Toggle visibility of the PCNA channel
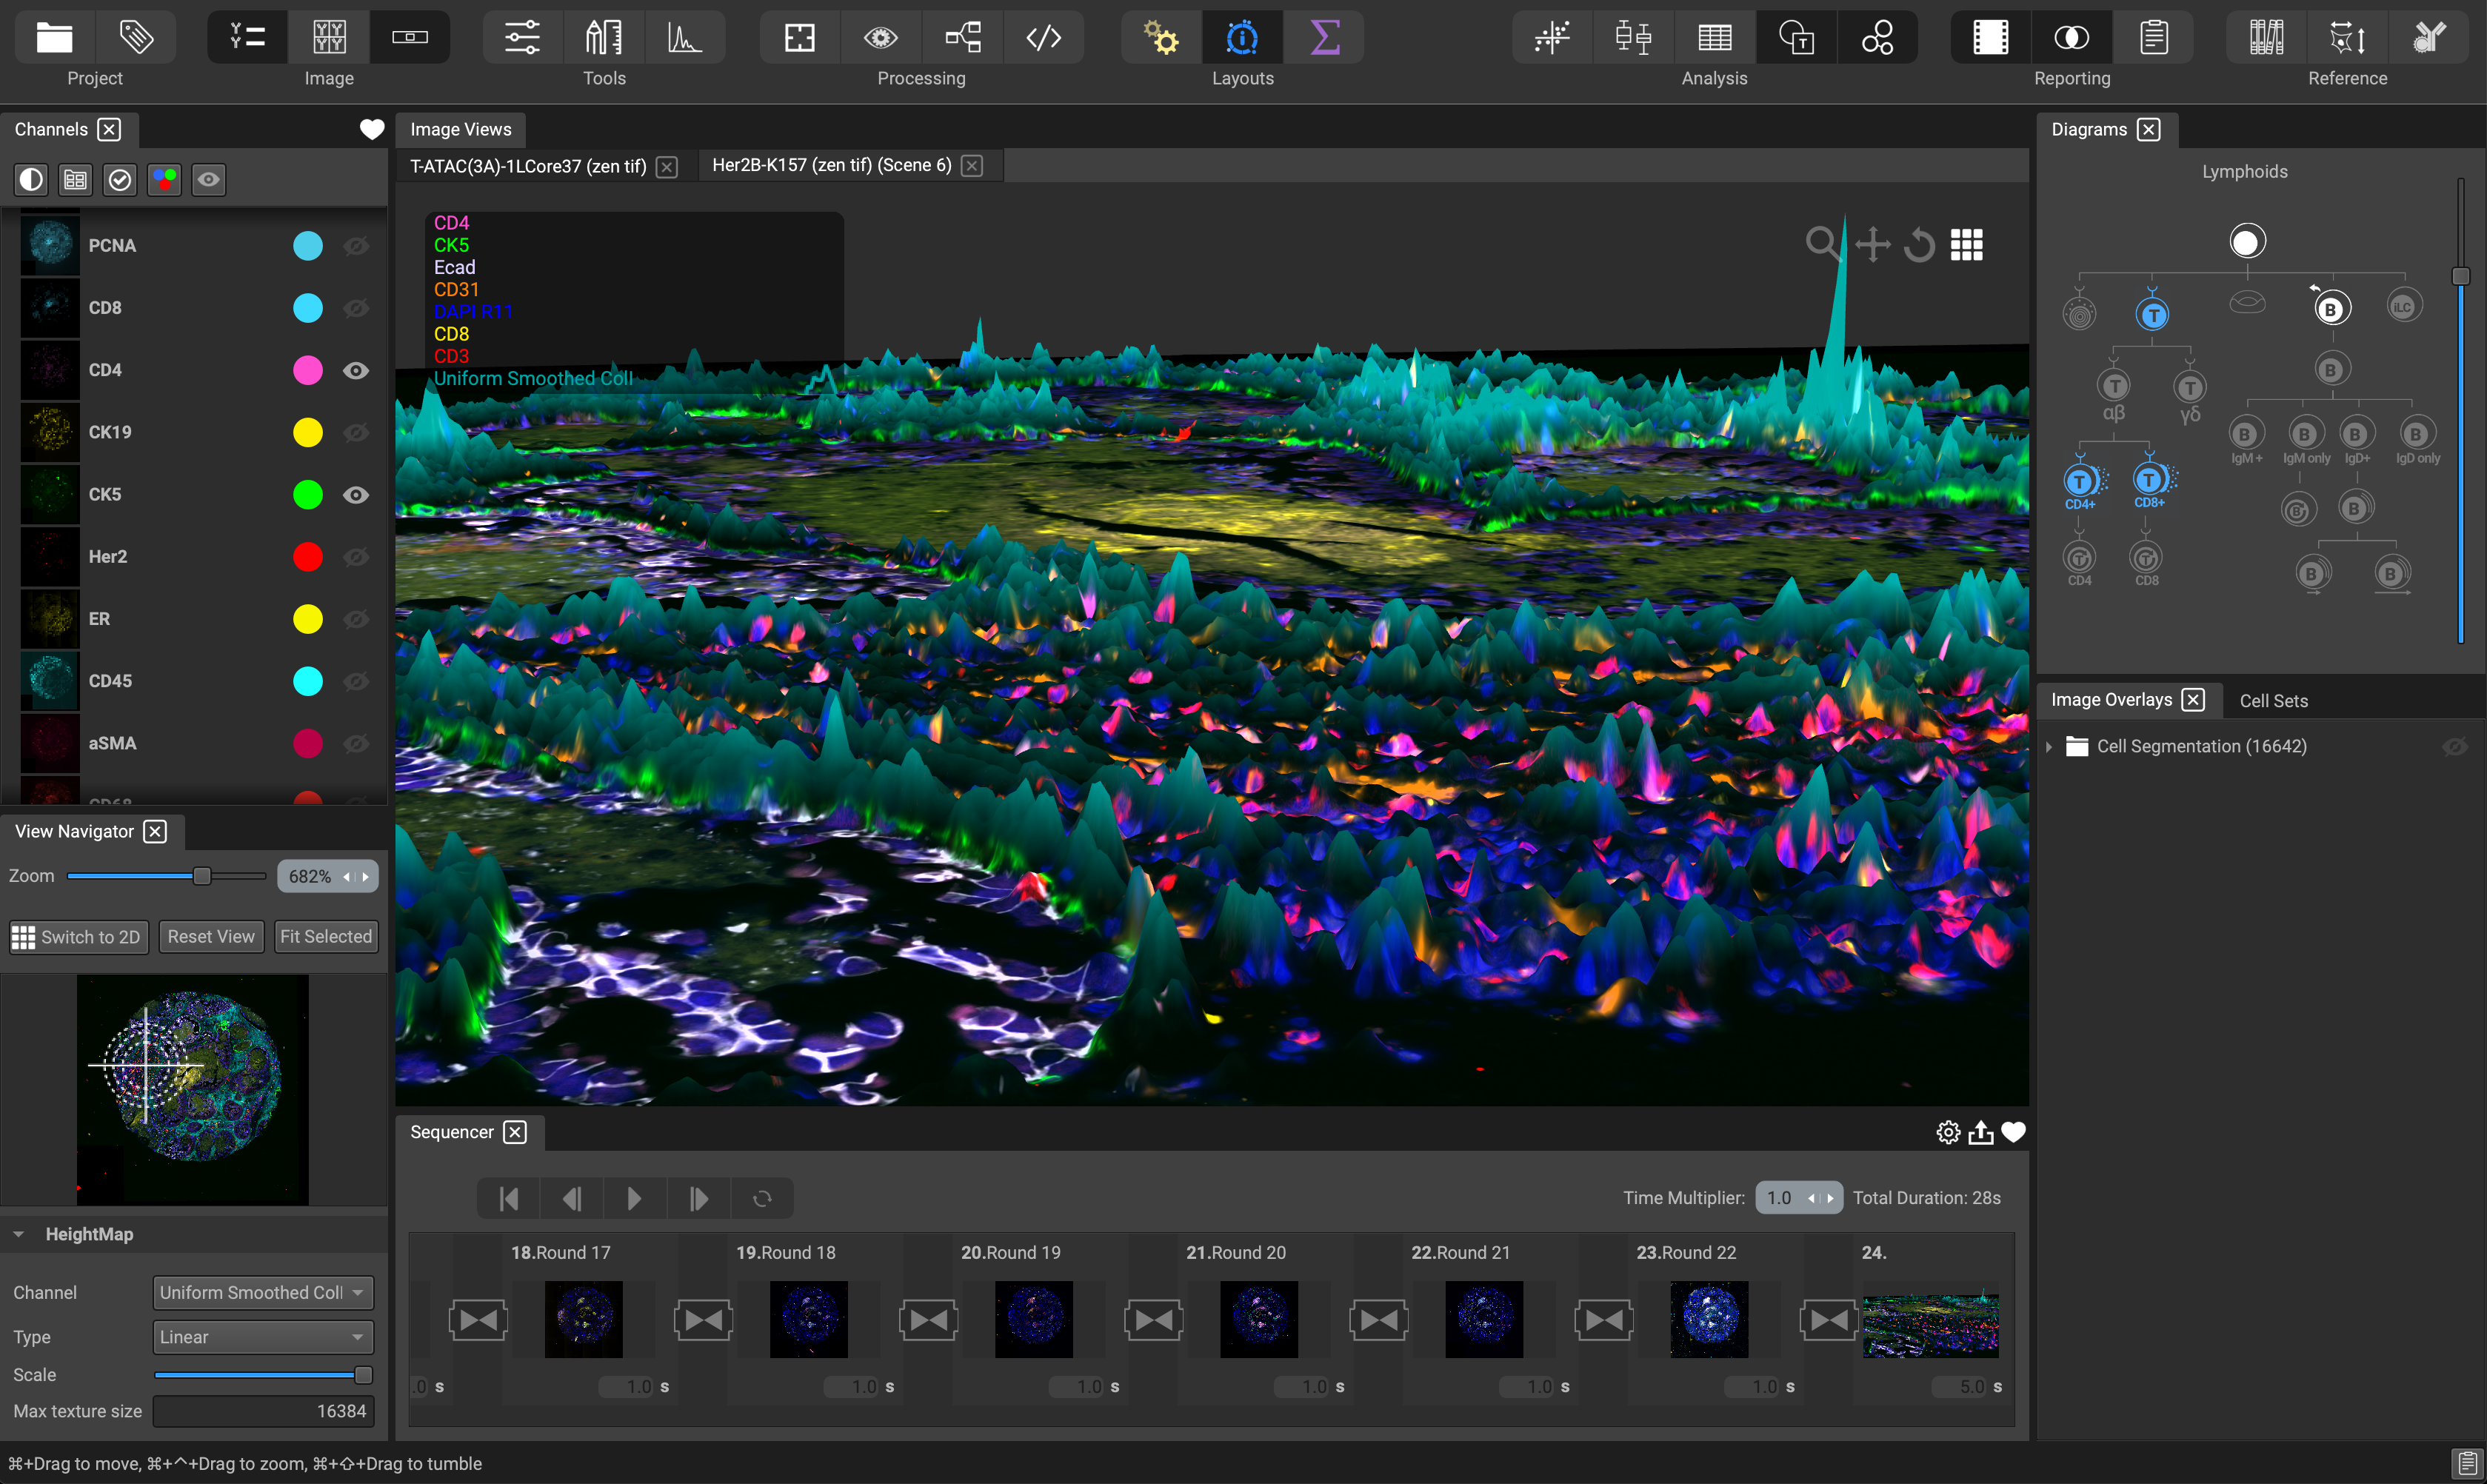This screenshot has width=2487, height=1484. point(356,246)
